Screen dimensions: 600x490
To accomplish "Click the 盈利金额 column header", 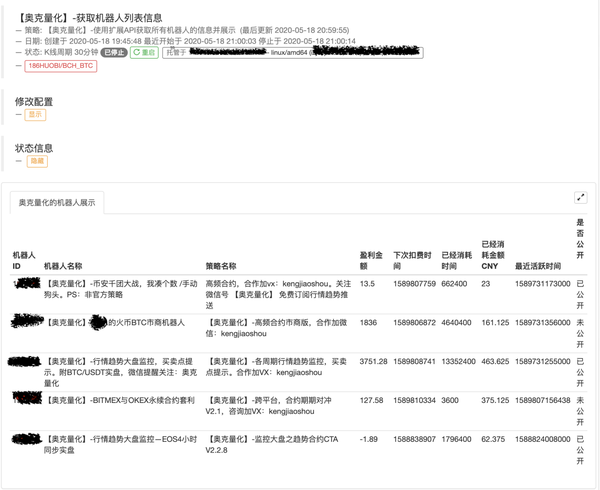I will 371,261.
